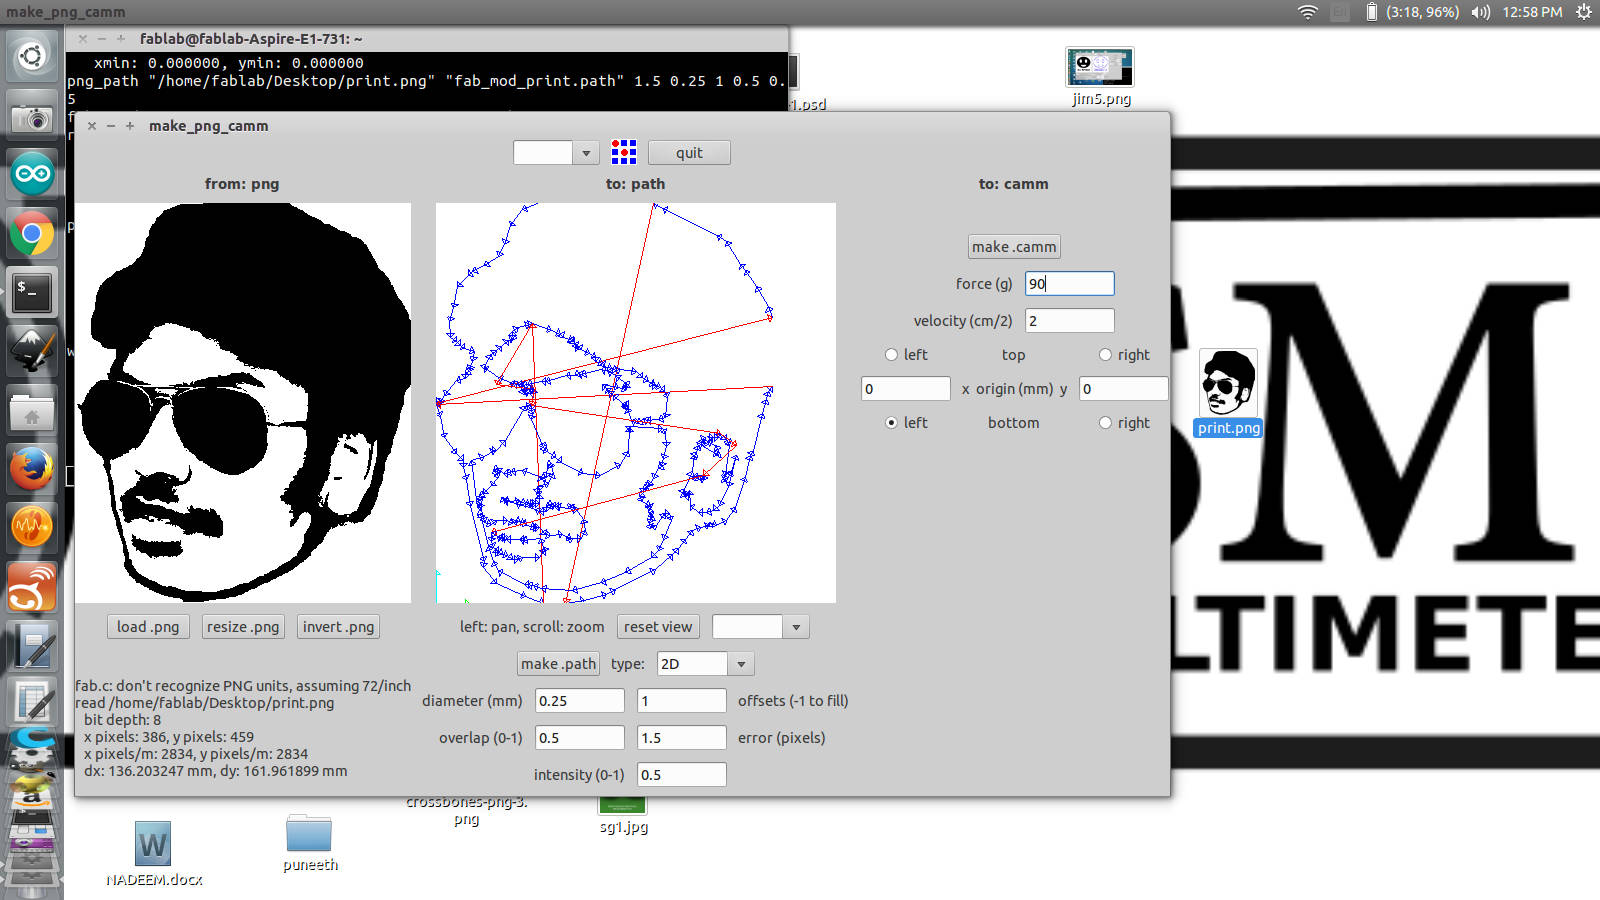Click the clock showing 12:58 PM

coord(1532,12)
